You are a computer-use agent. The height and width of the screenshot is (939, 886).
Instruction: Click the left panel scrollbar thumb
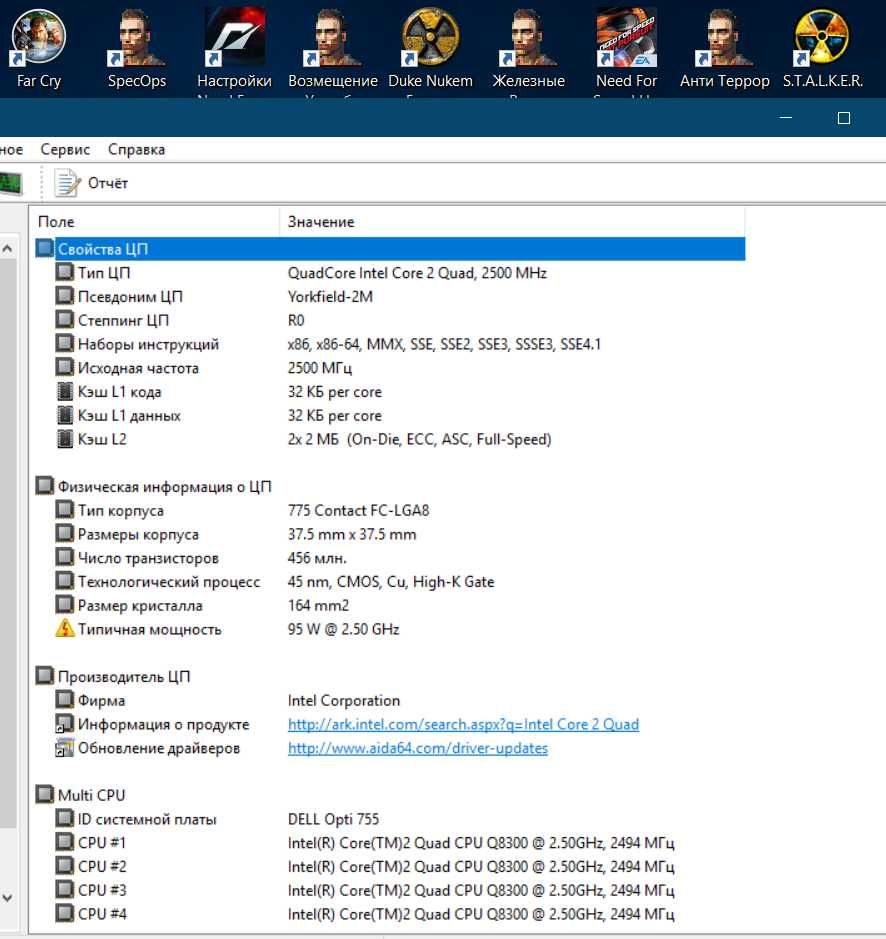pyautogui.click(x=7, y=543)
